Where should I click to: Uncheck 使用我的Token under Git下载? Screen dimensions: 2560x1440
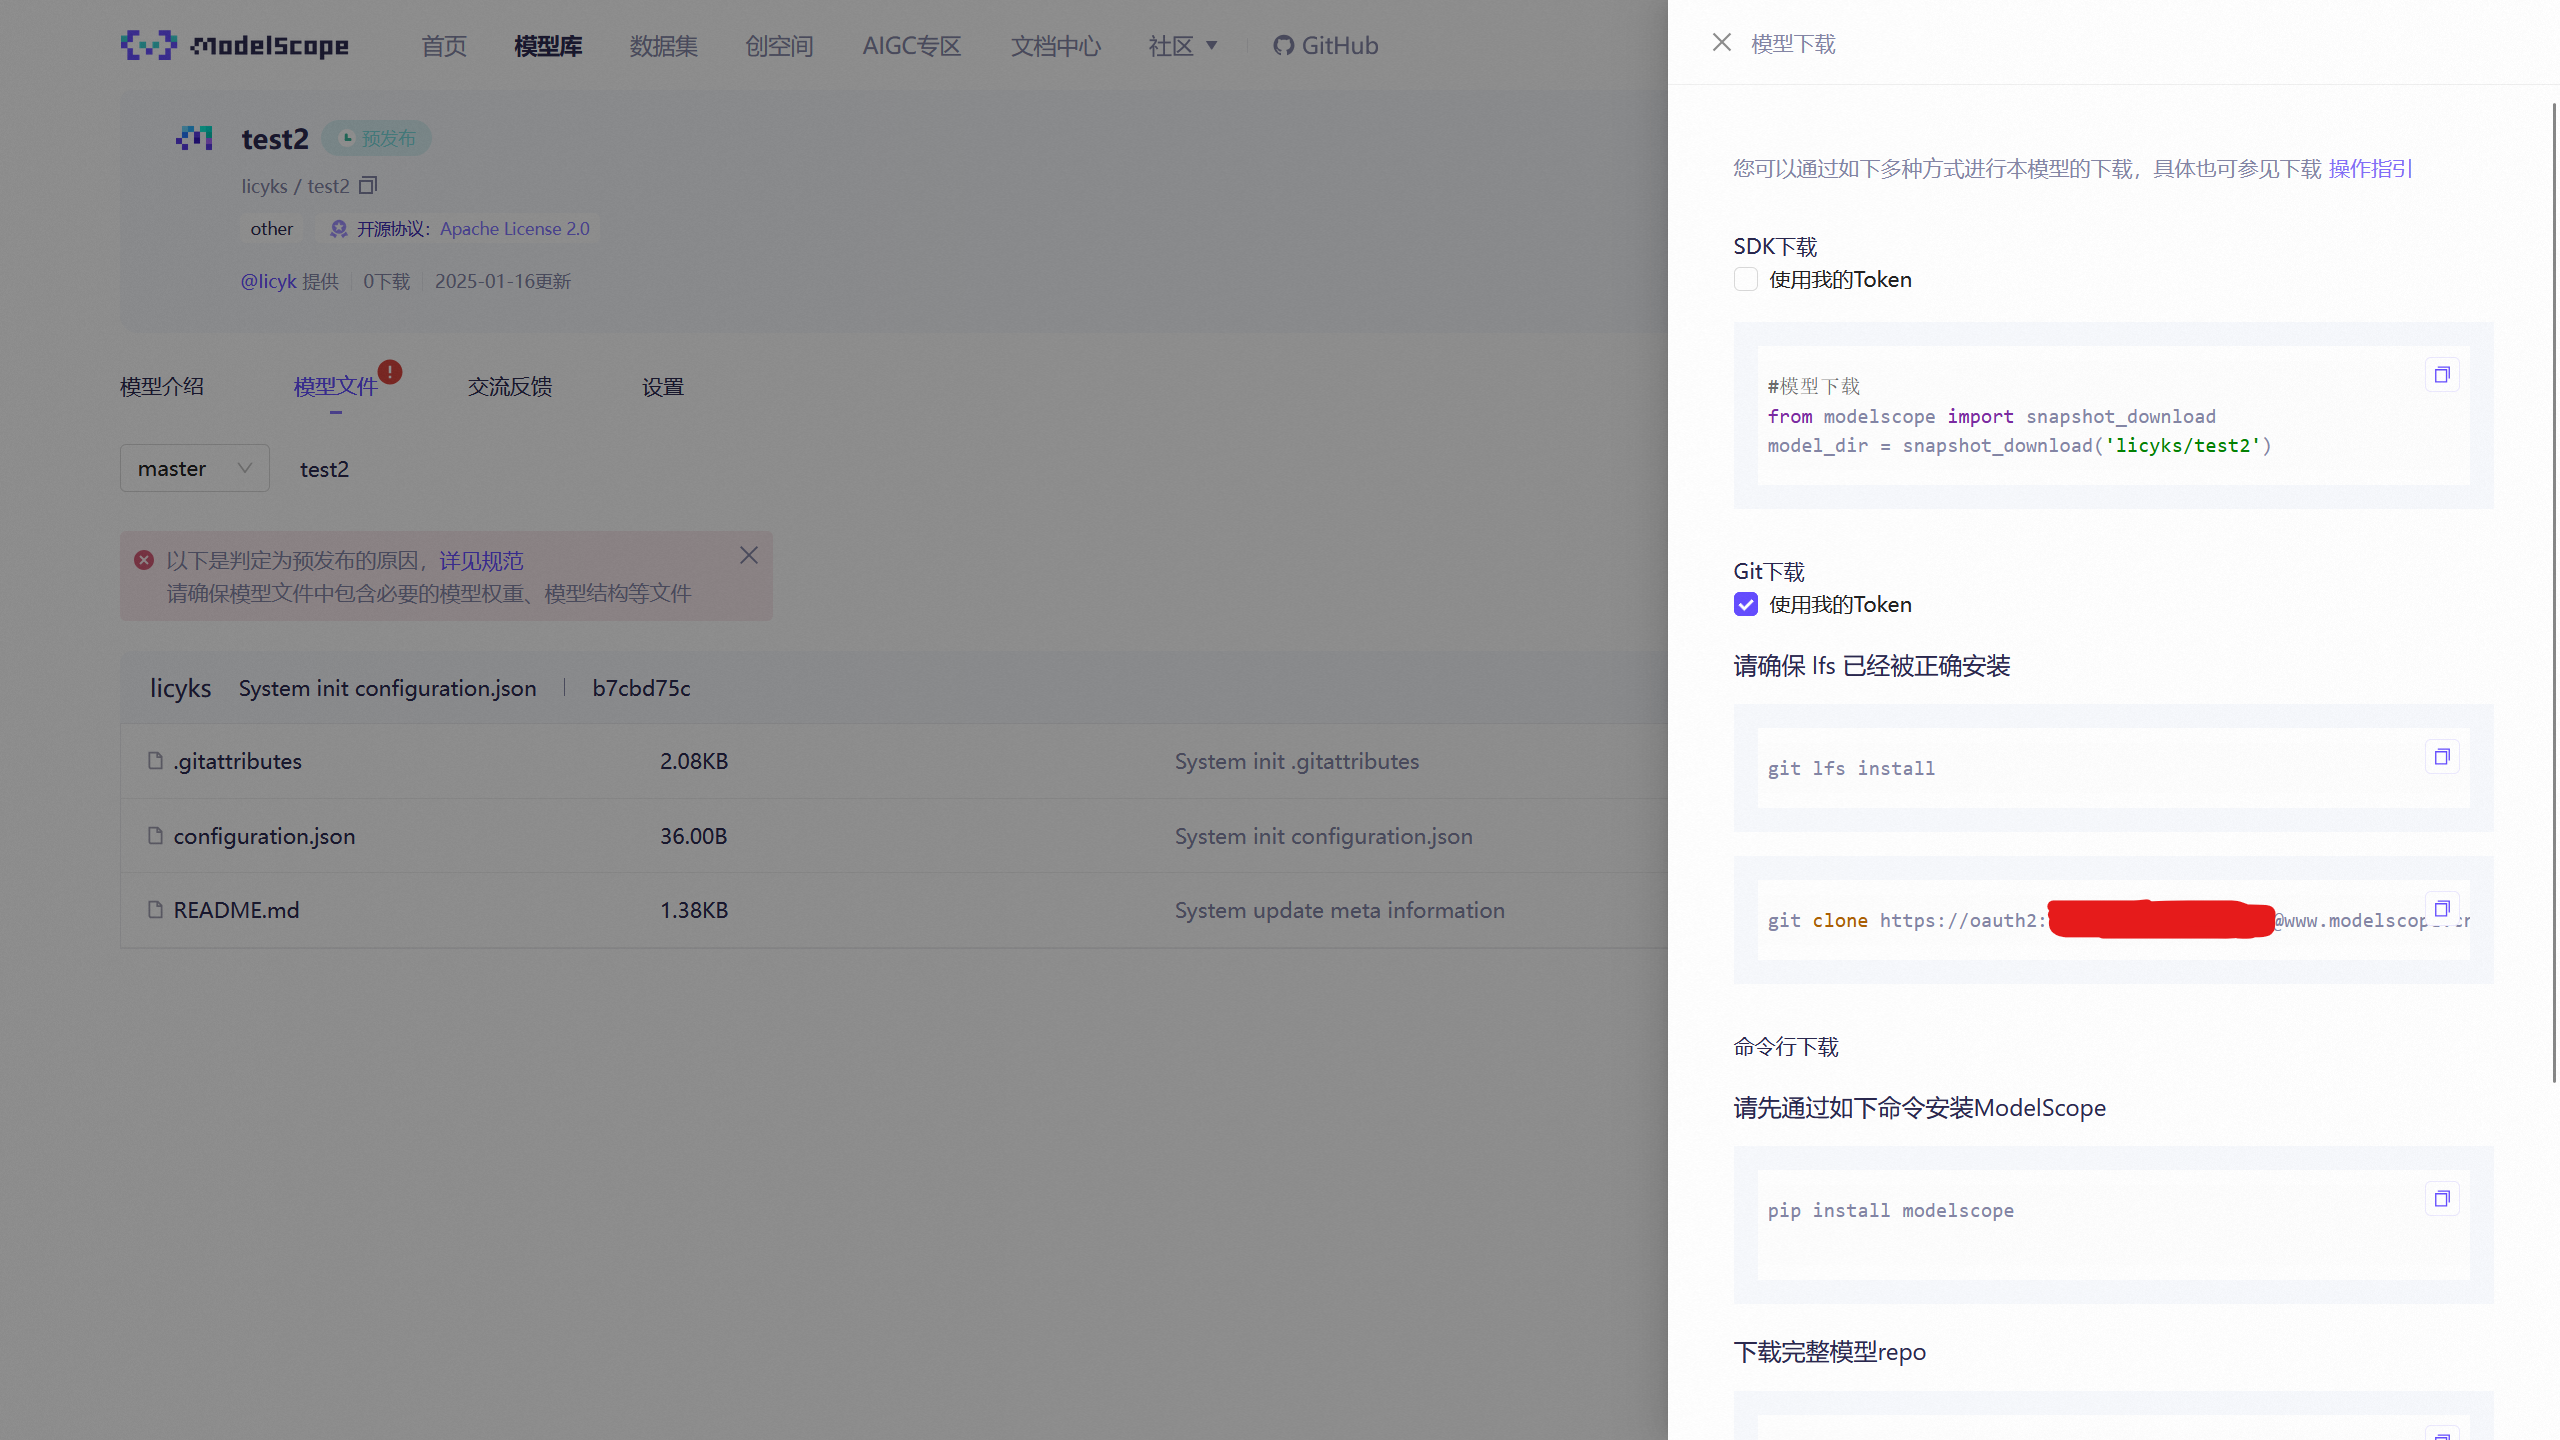(x=1745, y=605)
